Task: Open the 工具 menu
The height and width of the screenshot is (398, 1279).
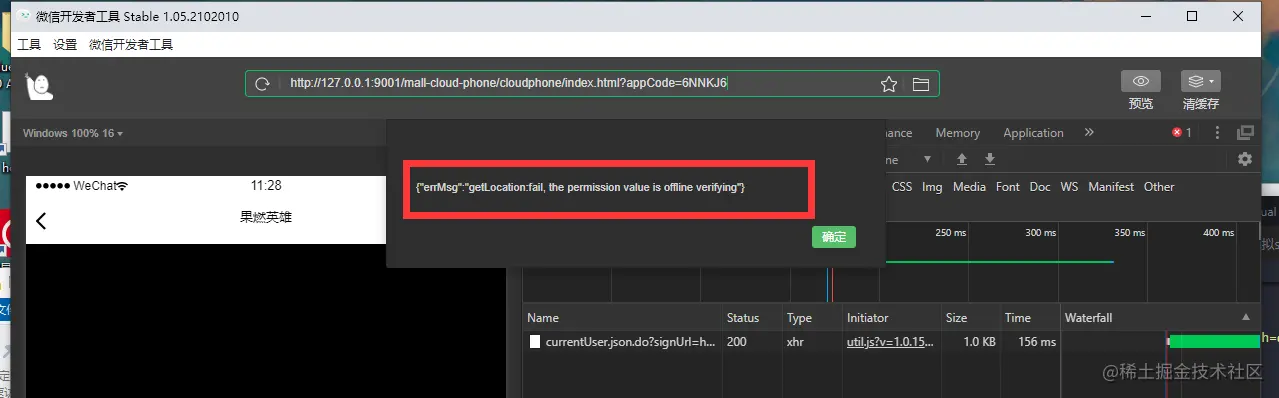Action: click(x=29, y=45)
